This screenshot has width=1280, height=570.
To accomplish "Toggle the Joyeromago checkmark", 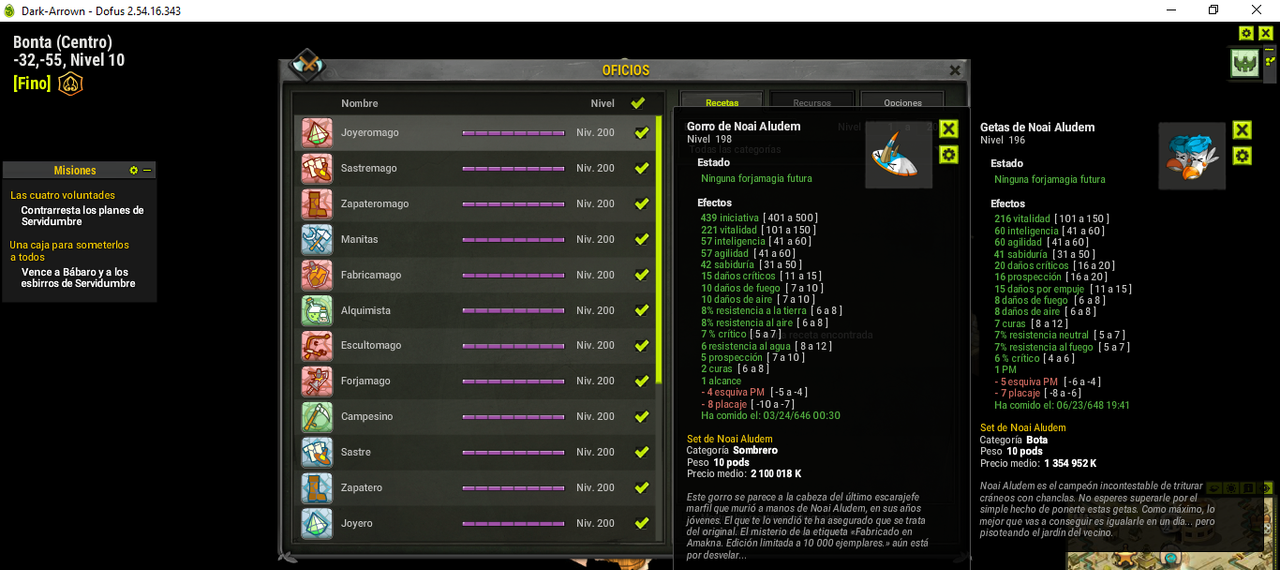I will pyautogui.click(x=641, y=133).
